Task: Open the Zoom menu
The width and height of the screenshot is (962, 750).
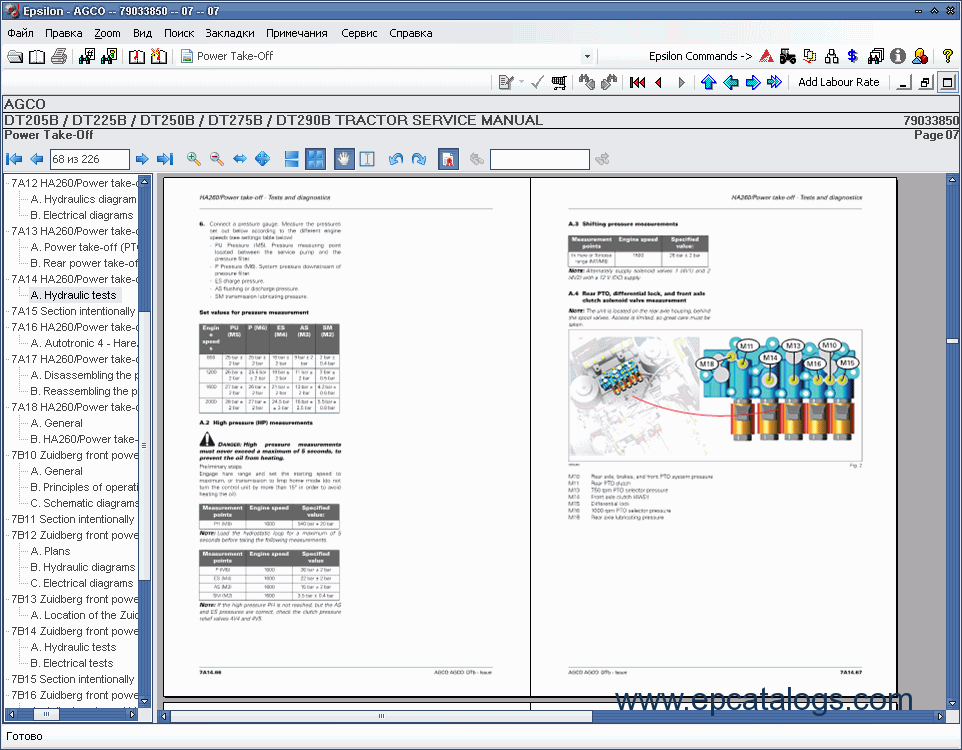Action: tap(107, 33)
